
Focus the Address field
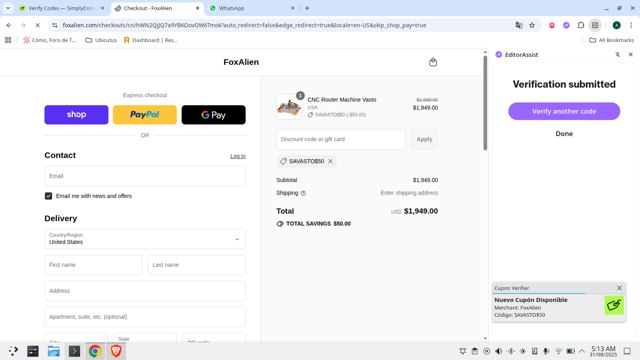145,291
